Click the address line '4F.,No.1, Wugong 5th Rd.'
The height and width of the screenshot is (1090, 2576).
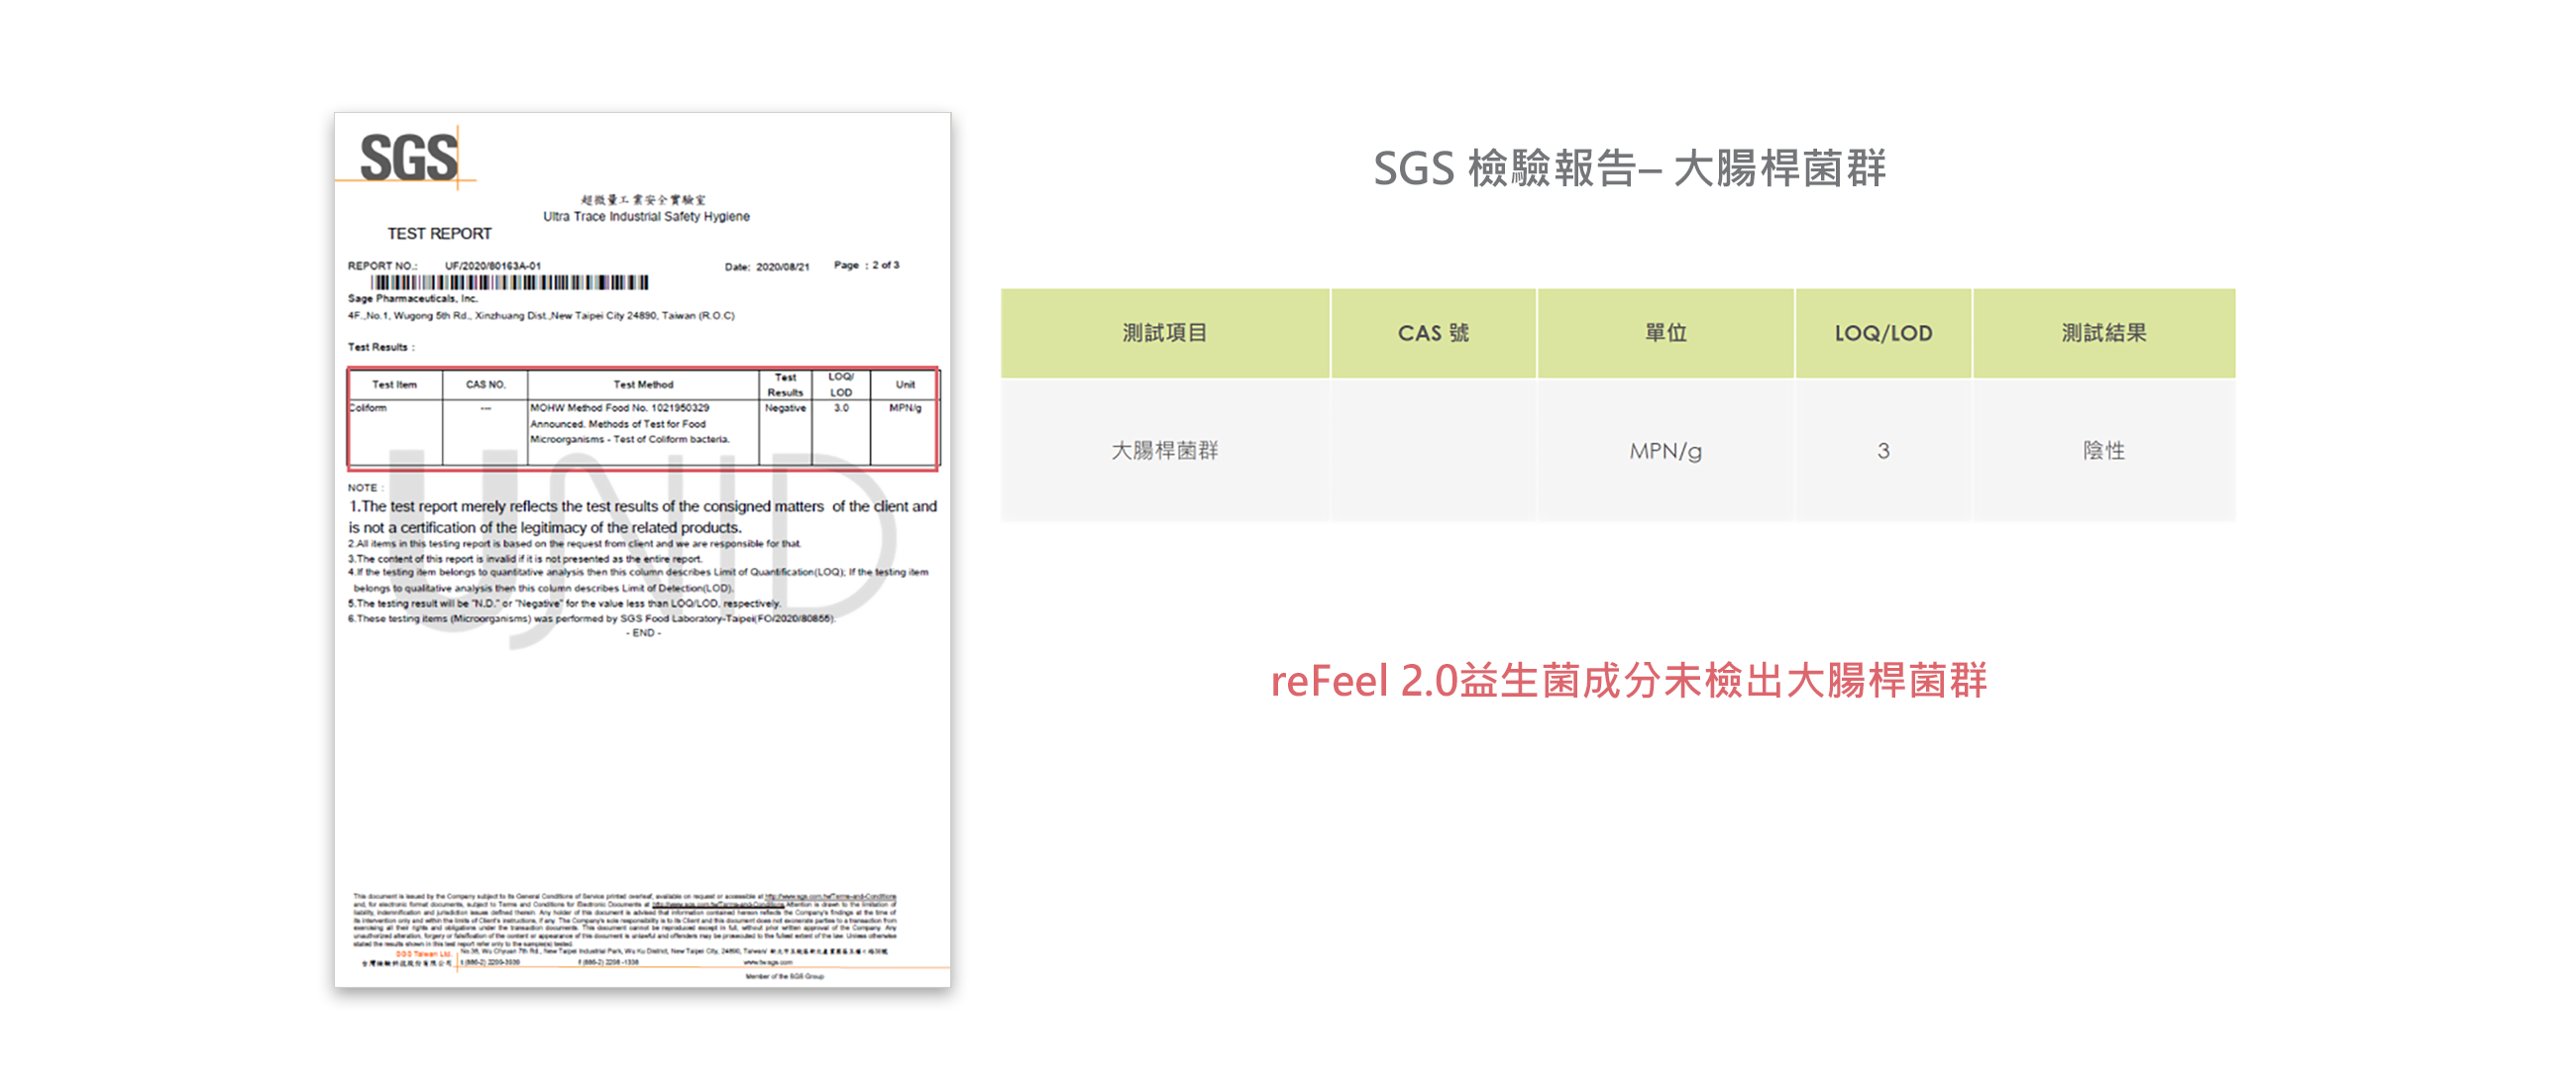541,316
